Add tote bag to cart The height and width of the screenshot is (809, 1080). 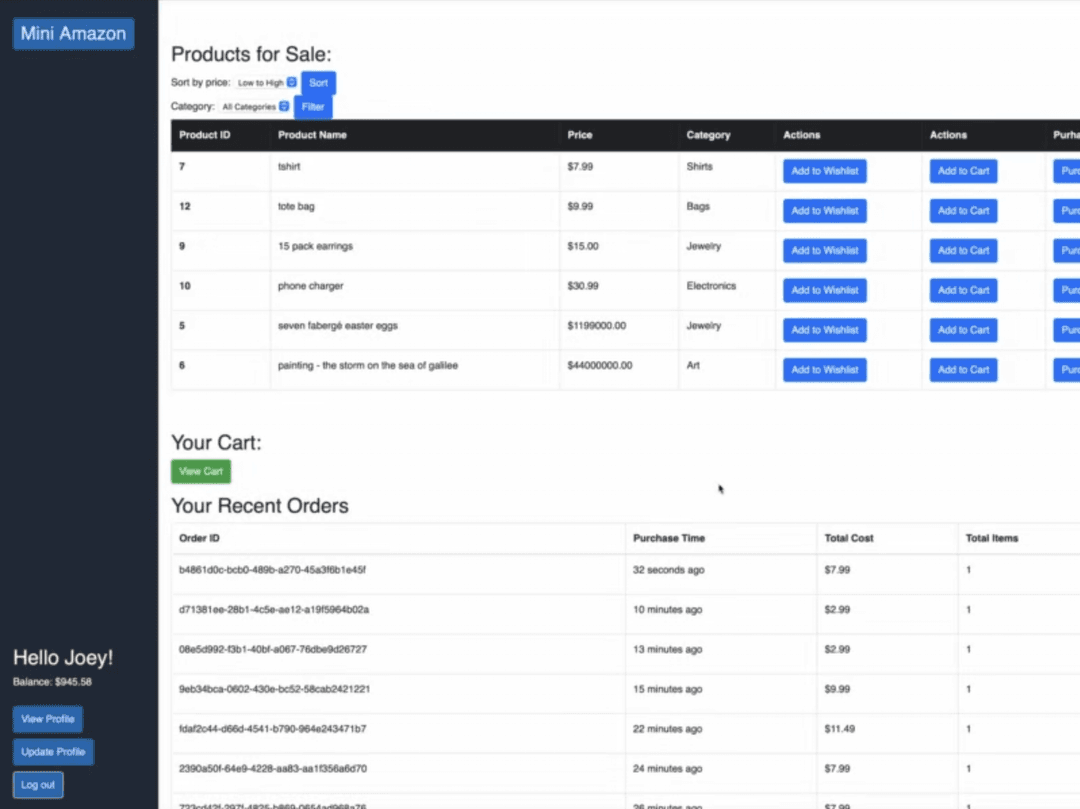(x=963, y=211)
